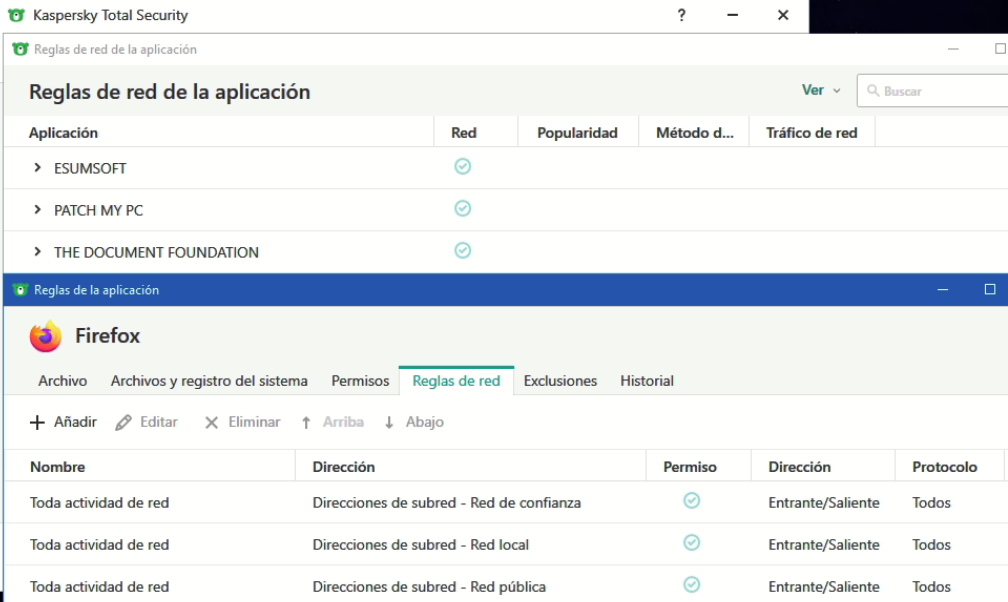This screenshot has width=1008, height=602.
Task: Sort by Permiso column header
Action: 690,466
